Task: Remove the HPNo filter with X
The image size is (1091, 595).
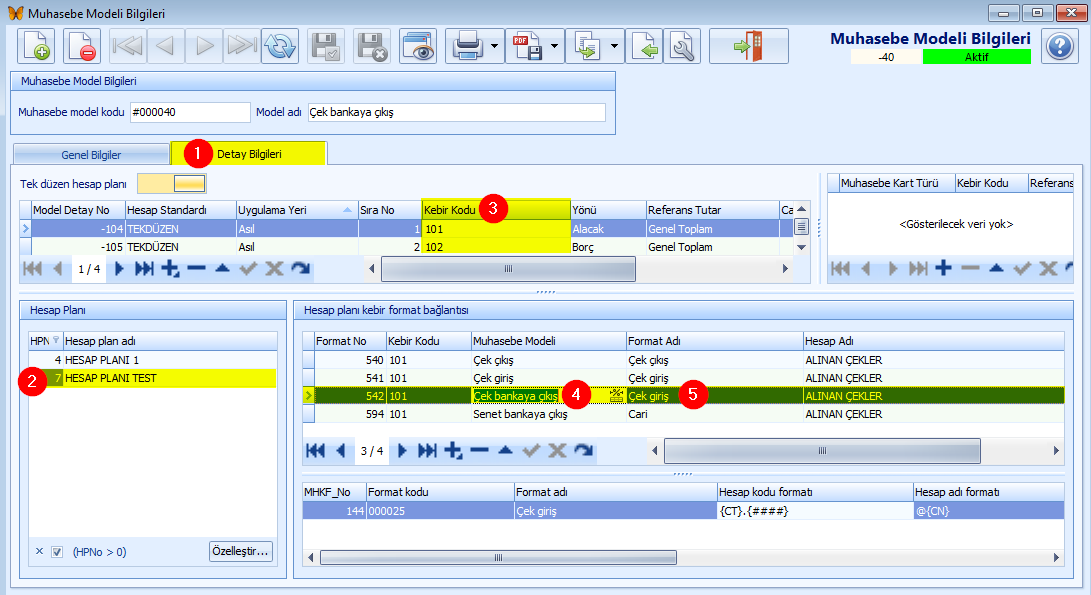Action: tap(39, 551)
